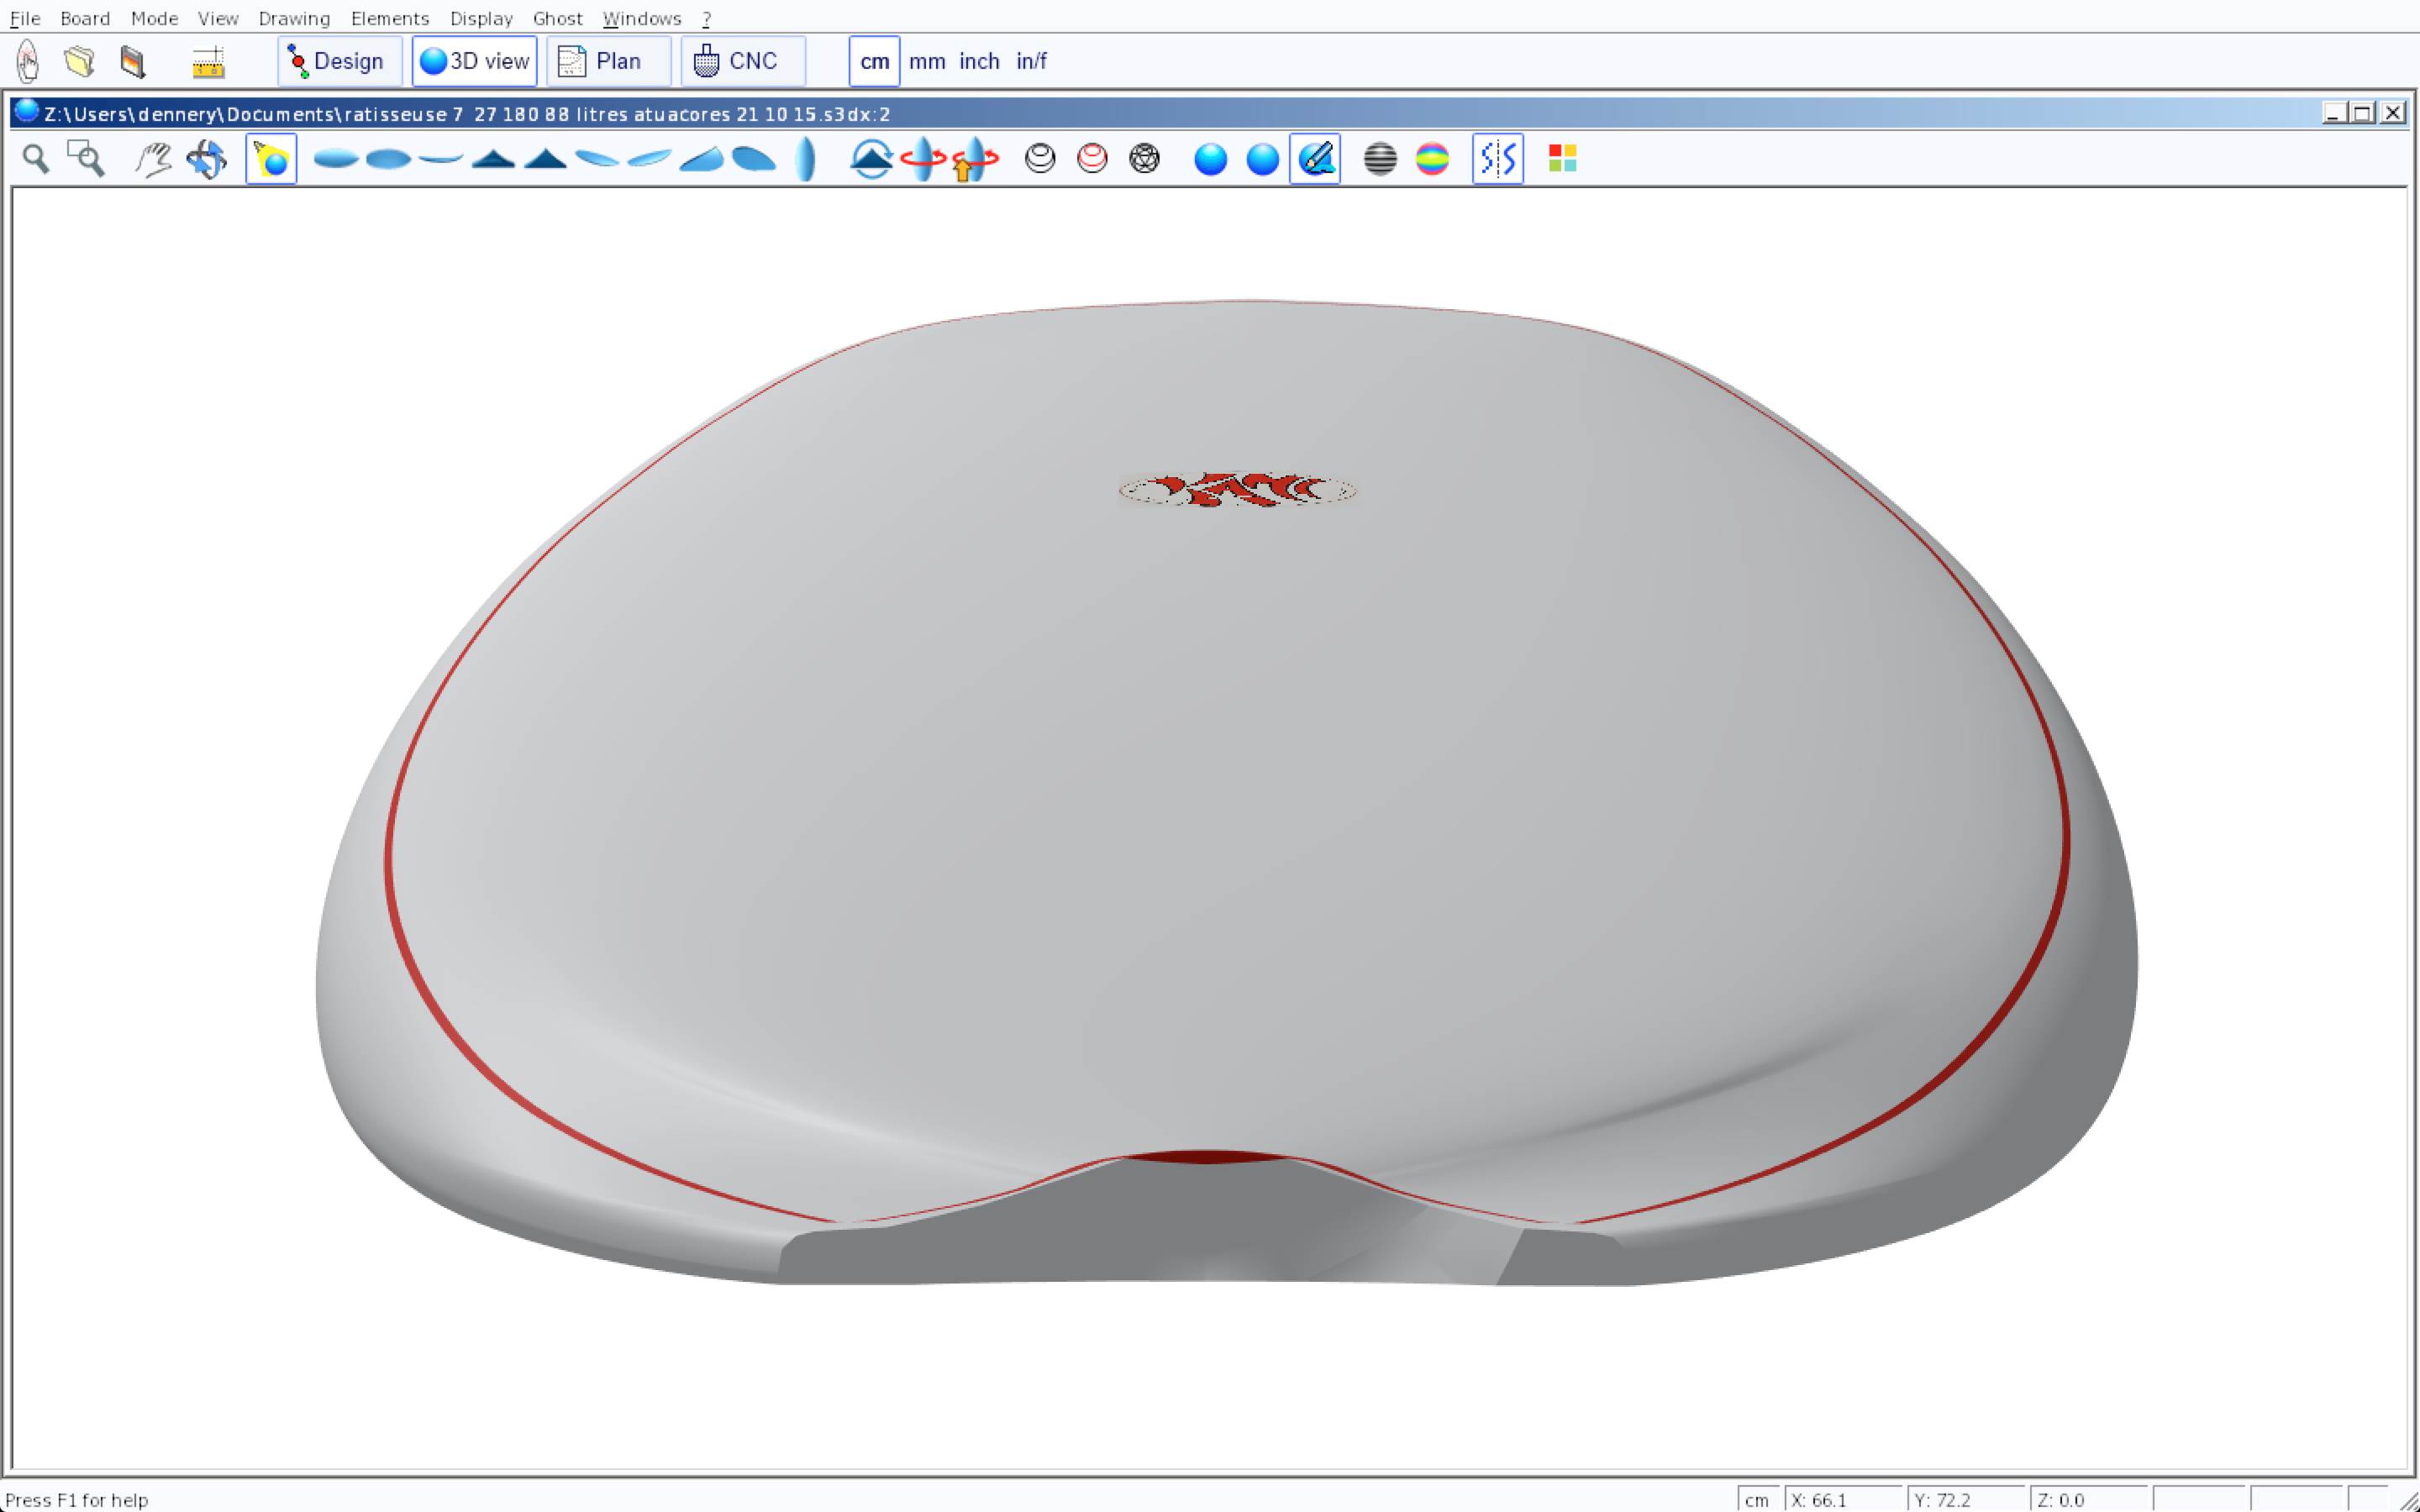The width and height of the screenshot is (2420, 1512).
Task: Switch units to inch
Action: tap(979, 62)
